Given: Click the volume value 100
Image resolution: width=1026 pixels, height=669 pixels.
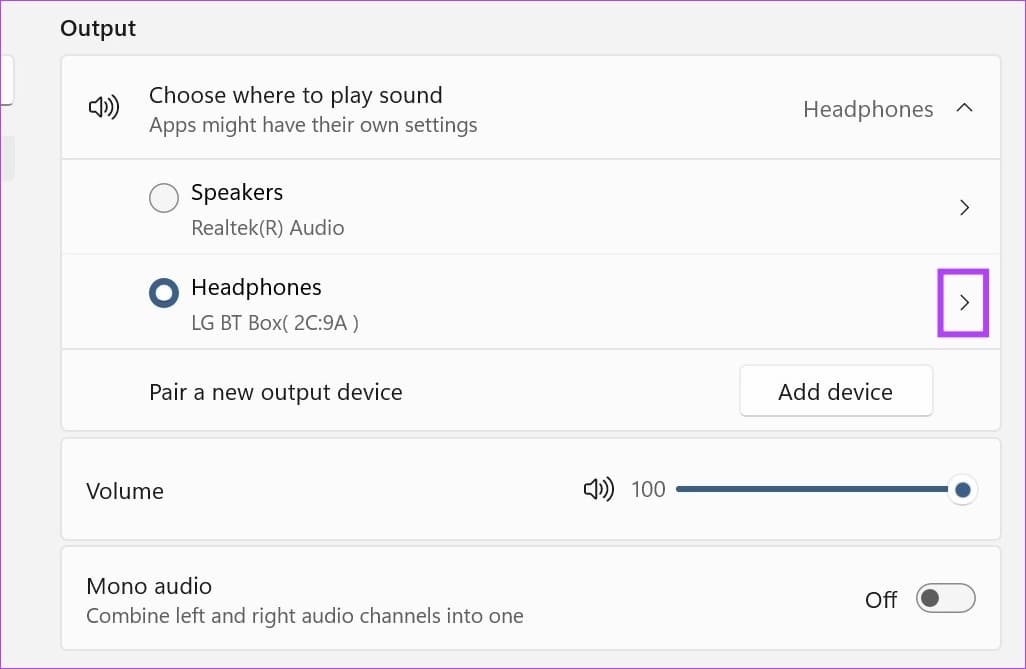Looking at the screenshot, I should point(648,490).
